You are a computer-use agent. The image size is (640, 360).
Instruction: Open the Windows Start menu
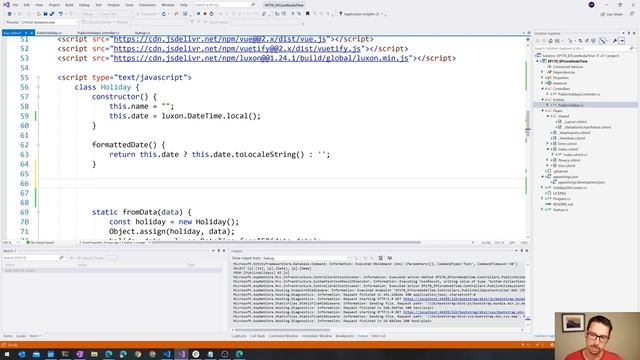coord(7,354)
